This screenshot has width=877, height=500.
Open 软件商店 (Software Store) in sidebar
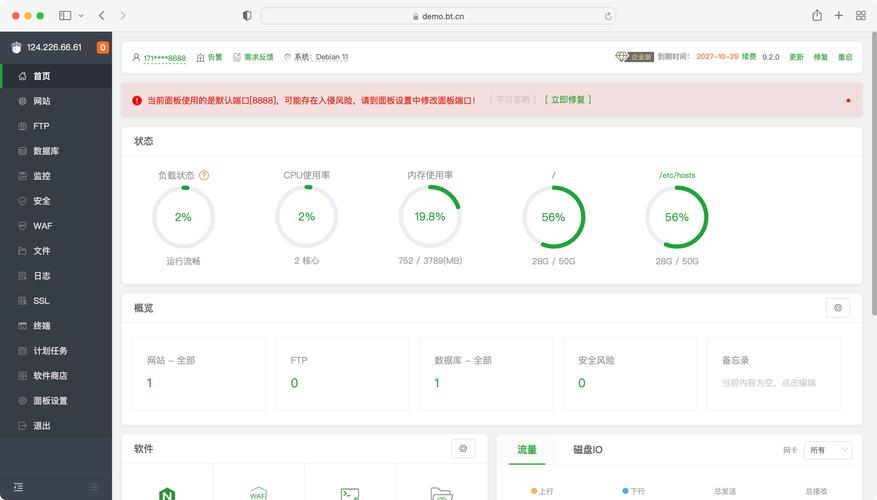50,376
